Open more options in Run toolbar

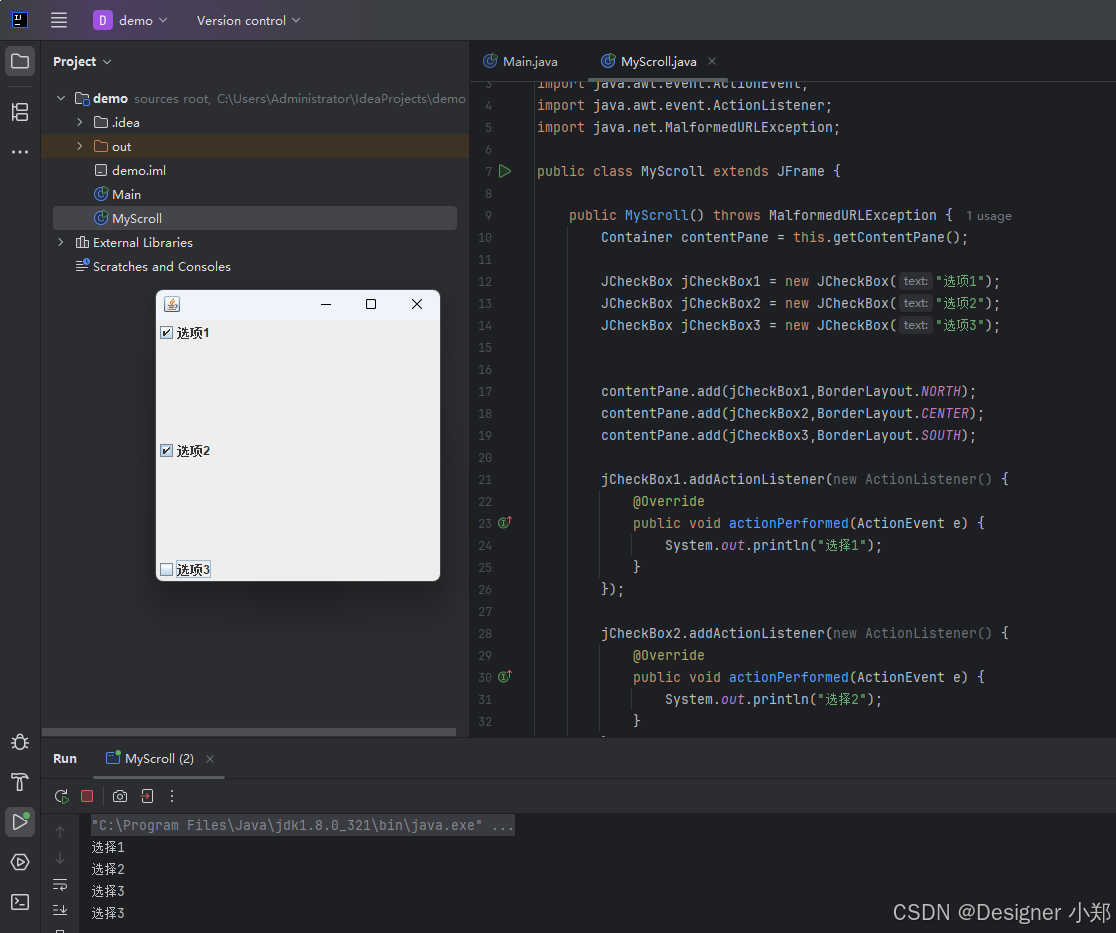172,796
